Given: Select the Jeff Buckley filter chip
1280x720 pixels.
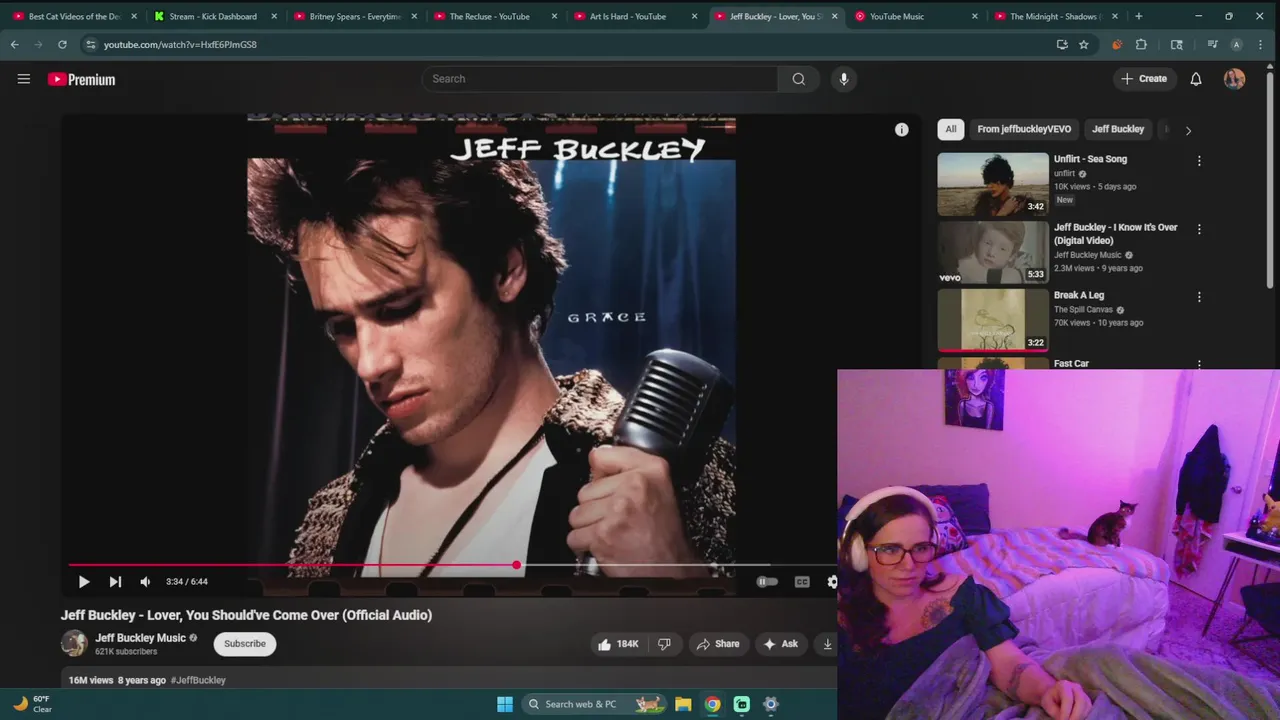Looking at the screenshot, I should coord(1118,129).
